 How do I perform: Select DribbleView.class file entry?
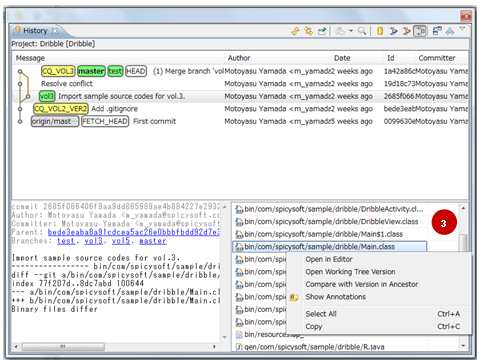(330, 222)
